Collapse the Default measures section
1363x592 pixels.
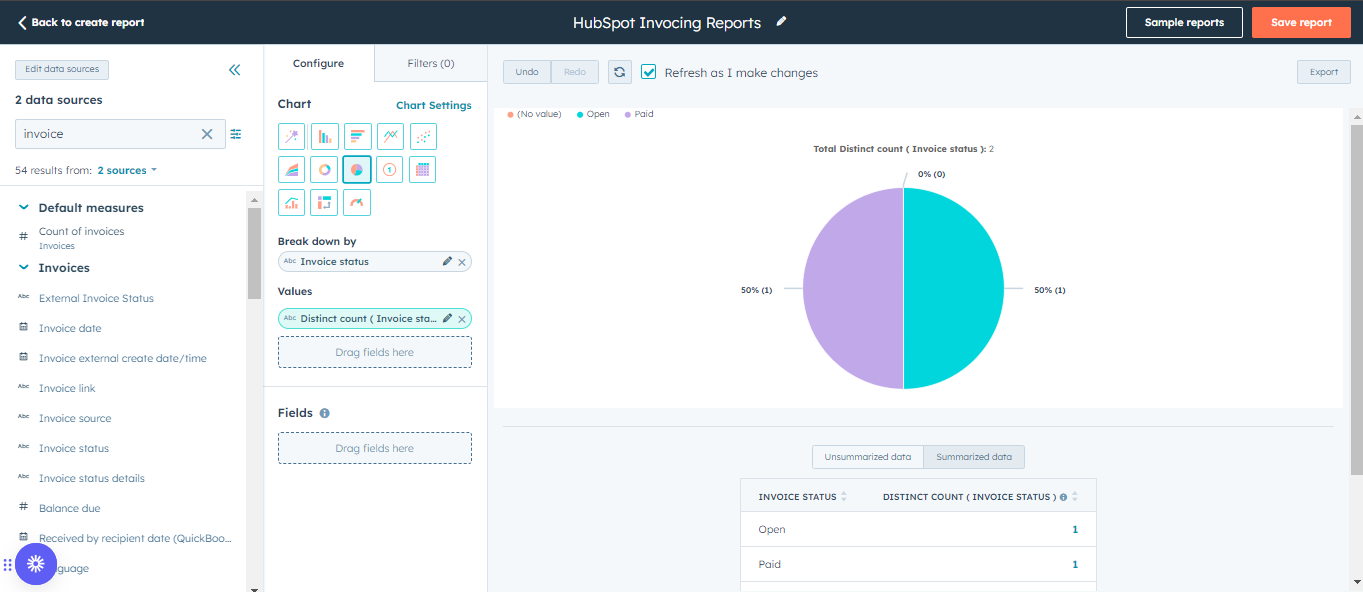point(22,207)
